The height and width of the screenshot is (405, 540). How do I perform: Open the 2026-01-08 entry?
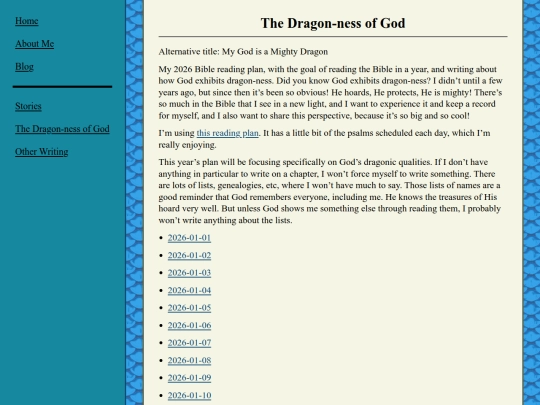point(189,361)
